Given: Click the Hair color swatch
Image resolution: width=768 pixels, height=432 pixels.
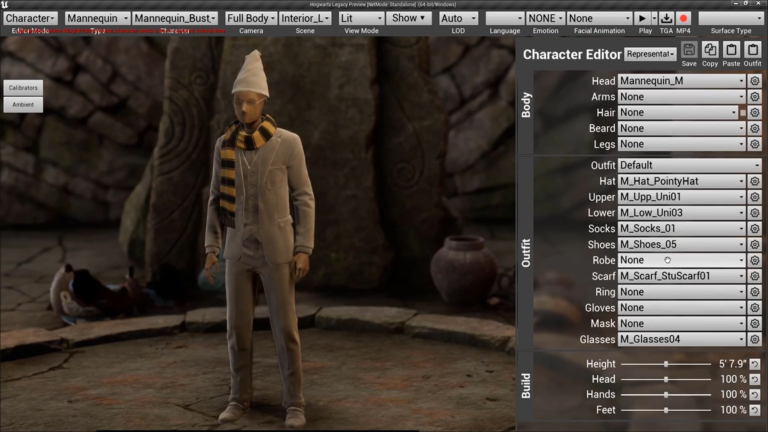Looking at the screenshot, I should pyautogui.click(x=743, y=113).
